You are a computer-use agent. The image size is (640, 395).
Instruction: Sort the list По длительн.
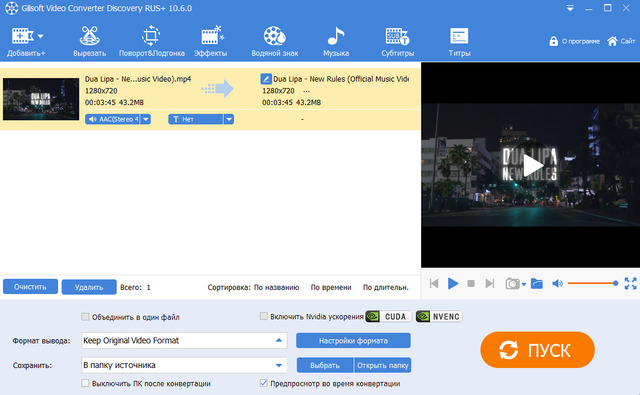(386, 287)
